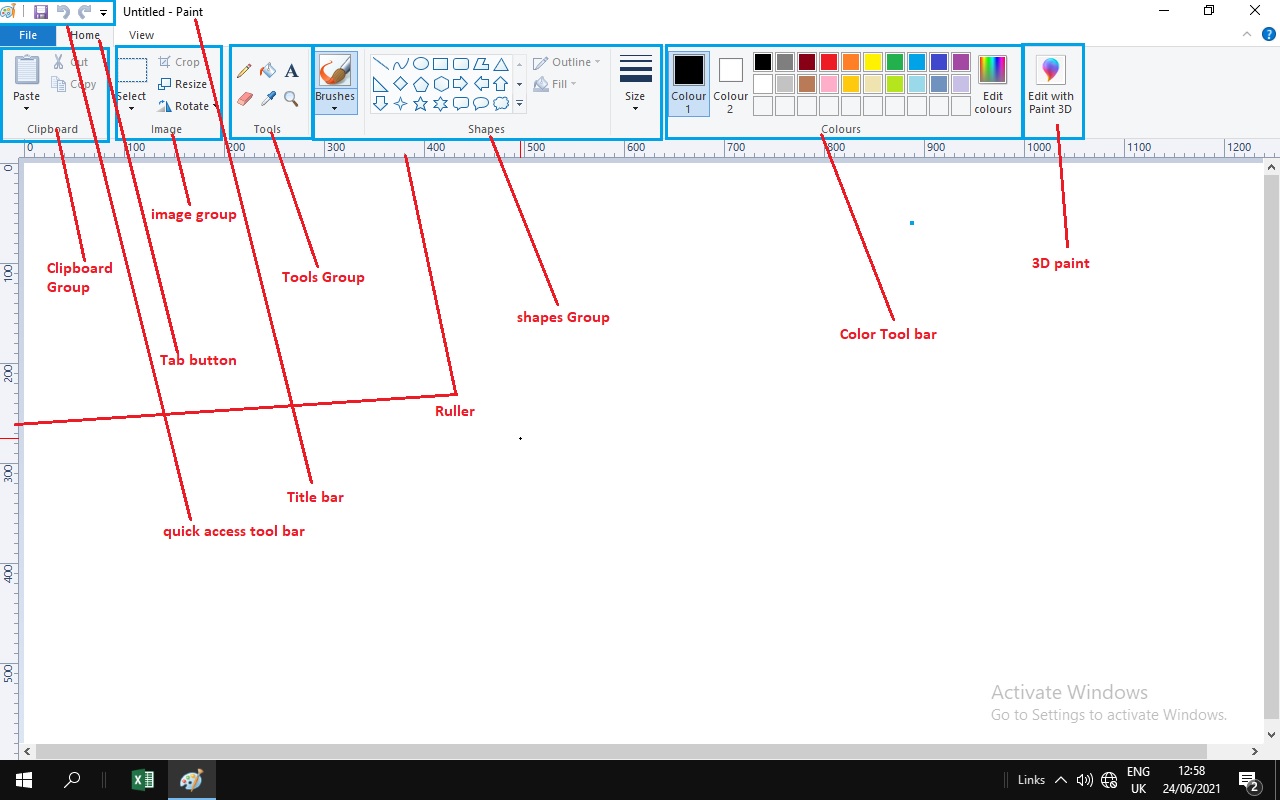
Task: Expand the Shapes gallery with More arrow
Action: coord(519,103)
